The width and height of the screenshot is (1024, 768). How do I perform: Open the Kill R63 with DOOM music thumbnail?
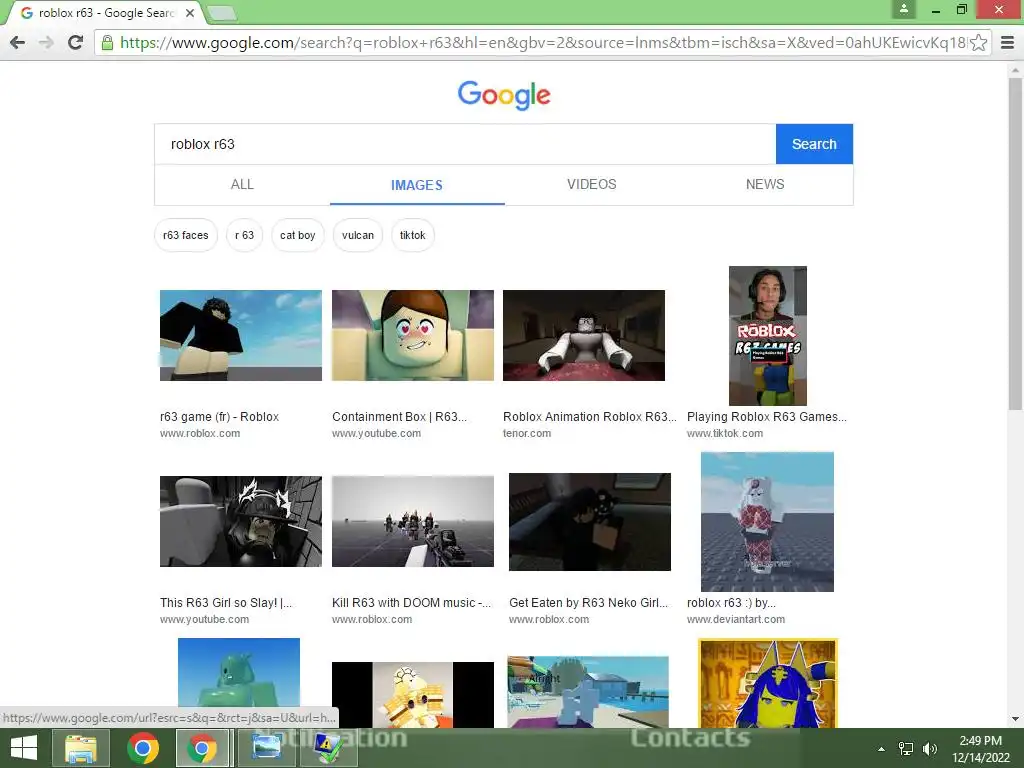[x=413, y=521]
